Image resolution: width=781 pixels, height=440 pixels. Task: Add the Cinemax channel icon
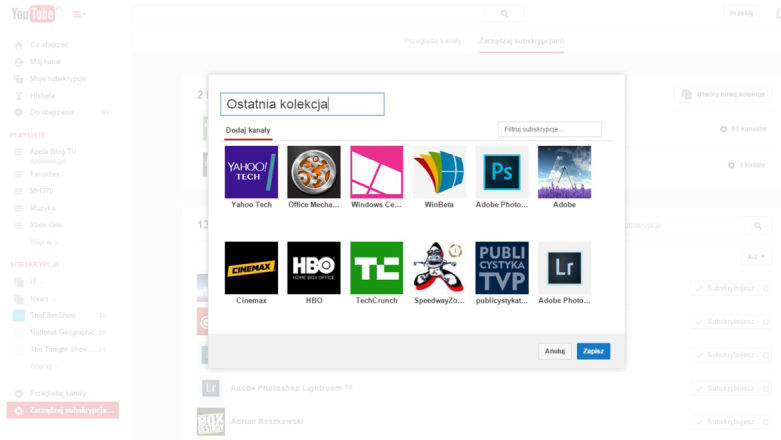click(x=251, y=268)
